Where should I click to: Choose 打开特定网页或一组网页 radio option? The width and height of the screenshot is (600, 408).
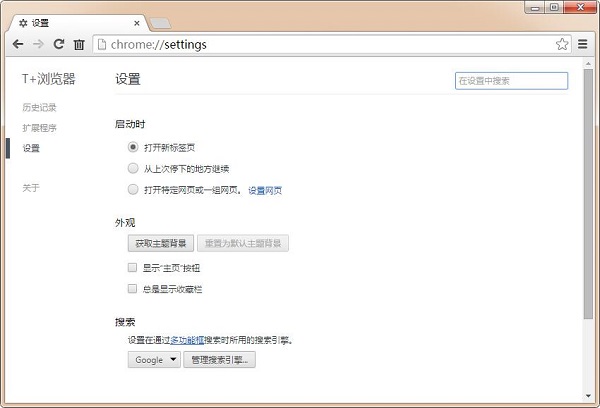tap(133, 189)
